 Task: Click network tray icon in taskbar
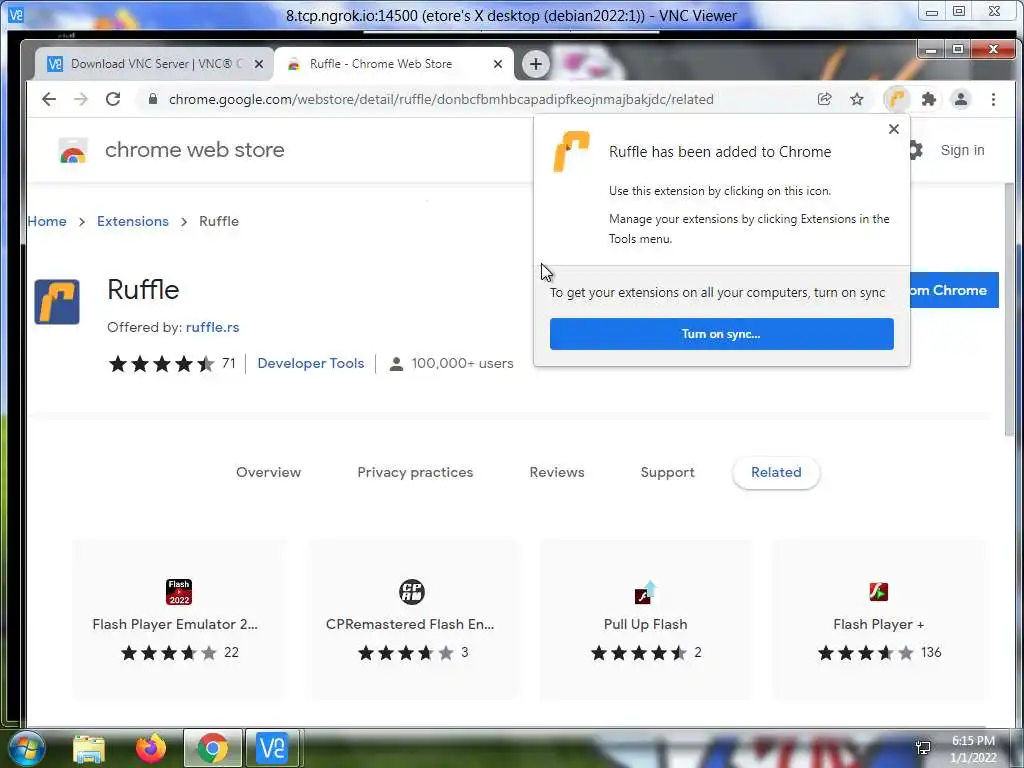pos(923,748)
